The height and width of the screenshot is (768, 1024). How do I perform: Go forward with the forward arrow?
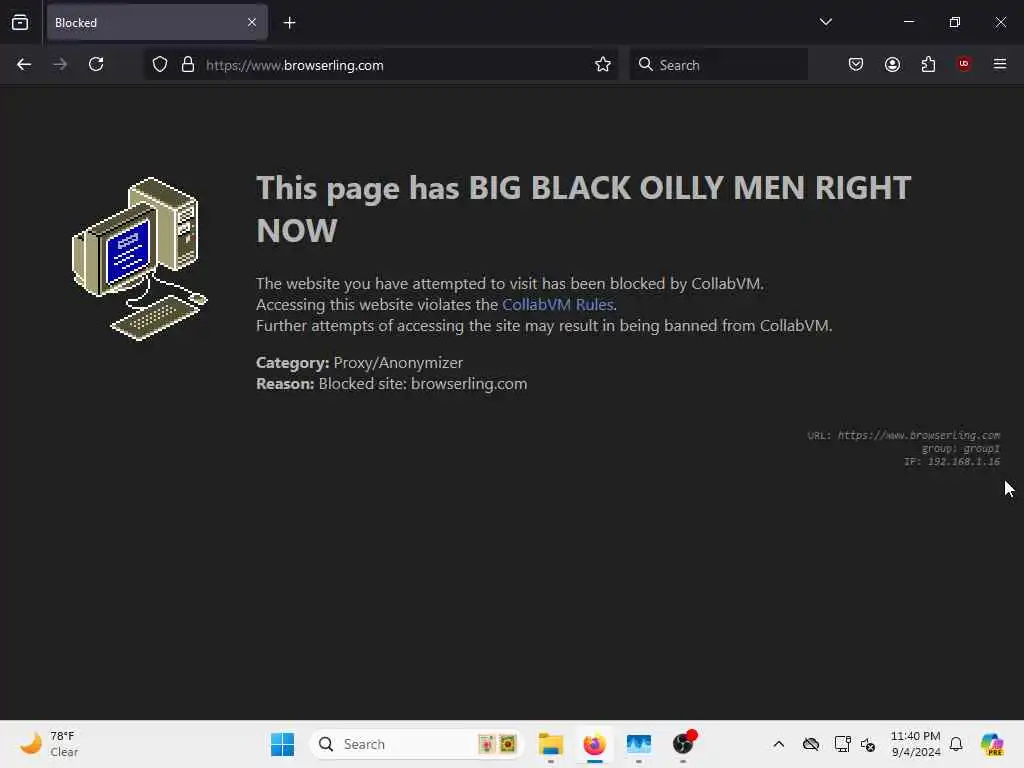[60, 65]
